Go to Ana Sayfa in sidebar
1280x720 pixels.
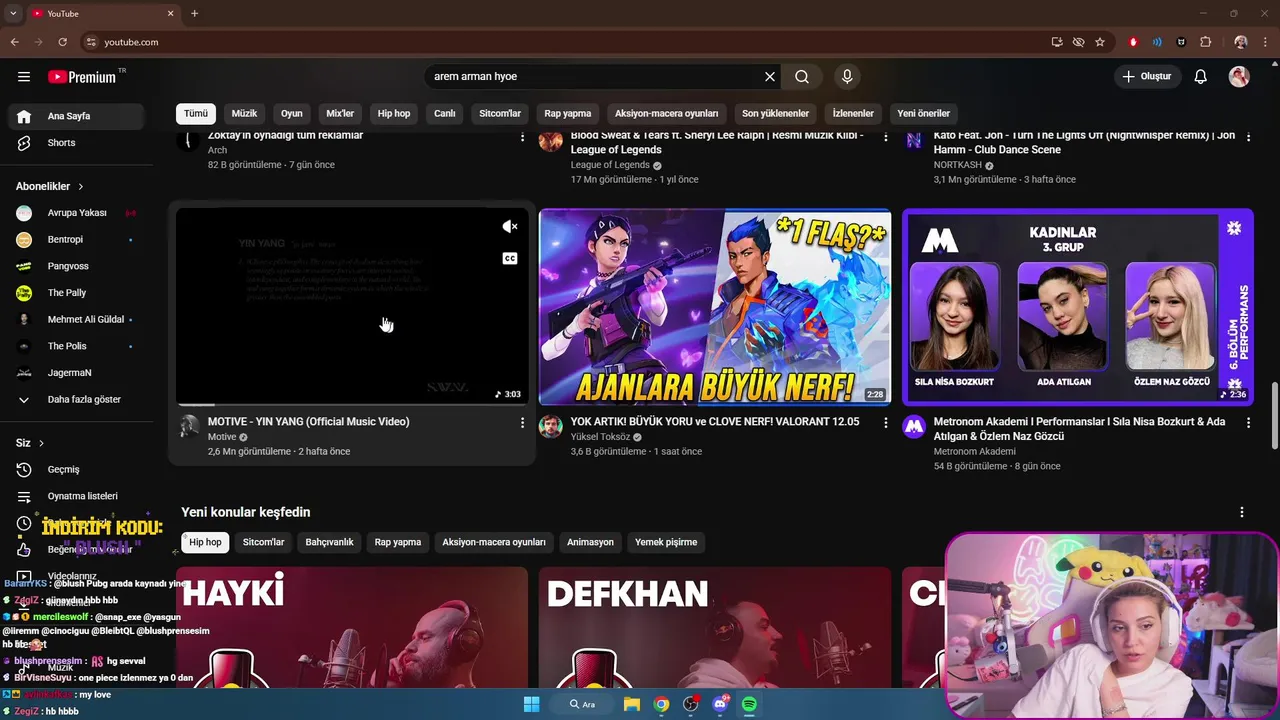pyautogui.click(x=76, y=116)
